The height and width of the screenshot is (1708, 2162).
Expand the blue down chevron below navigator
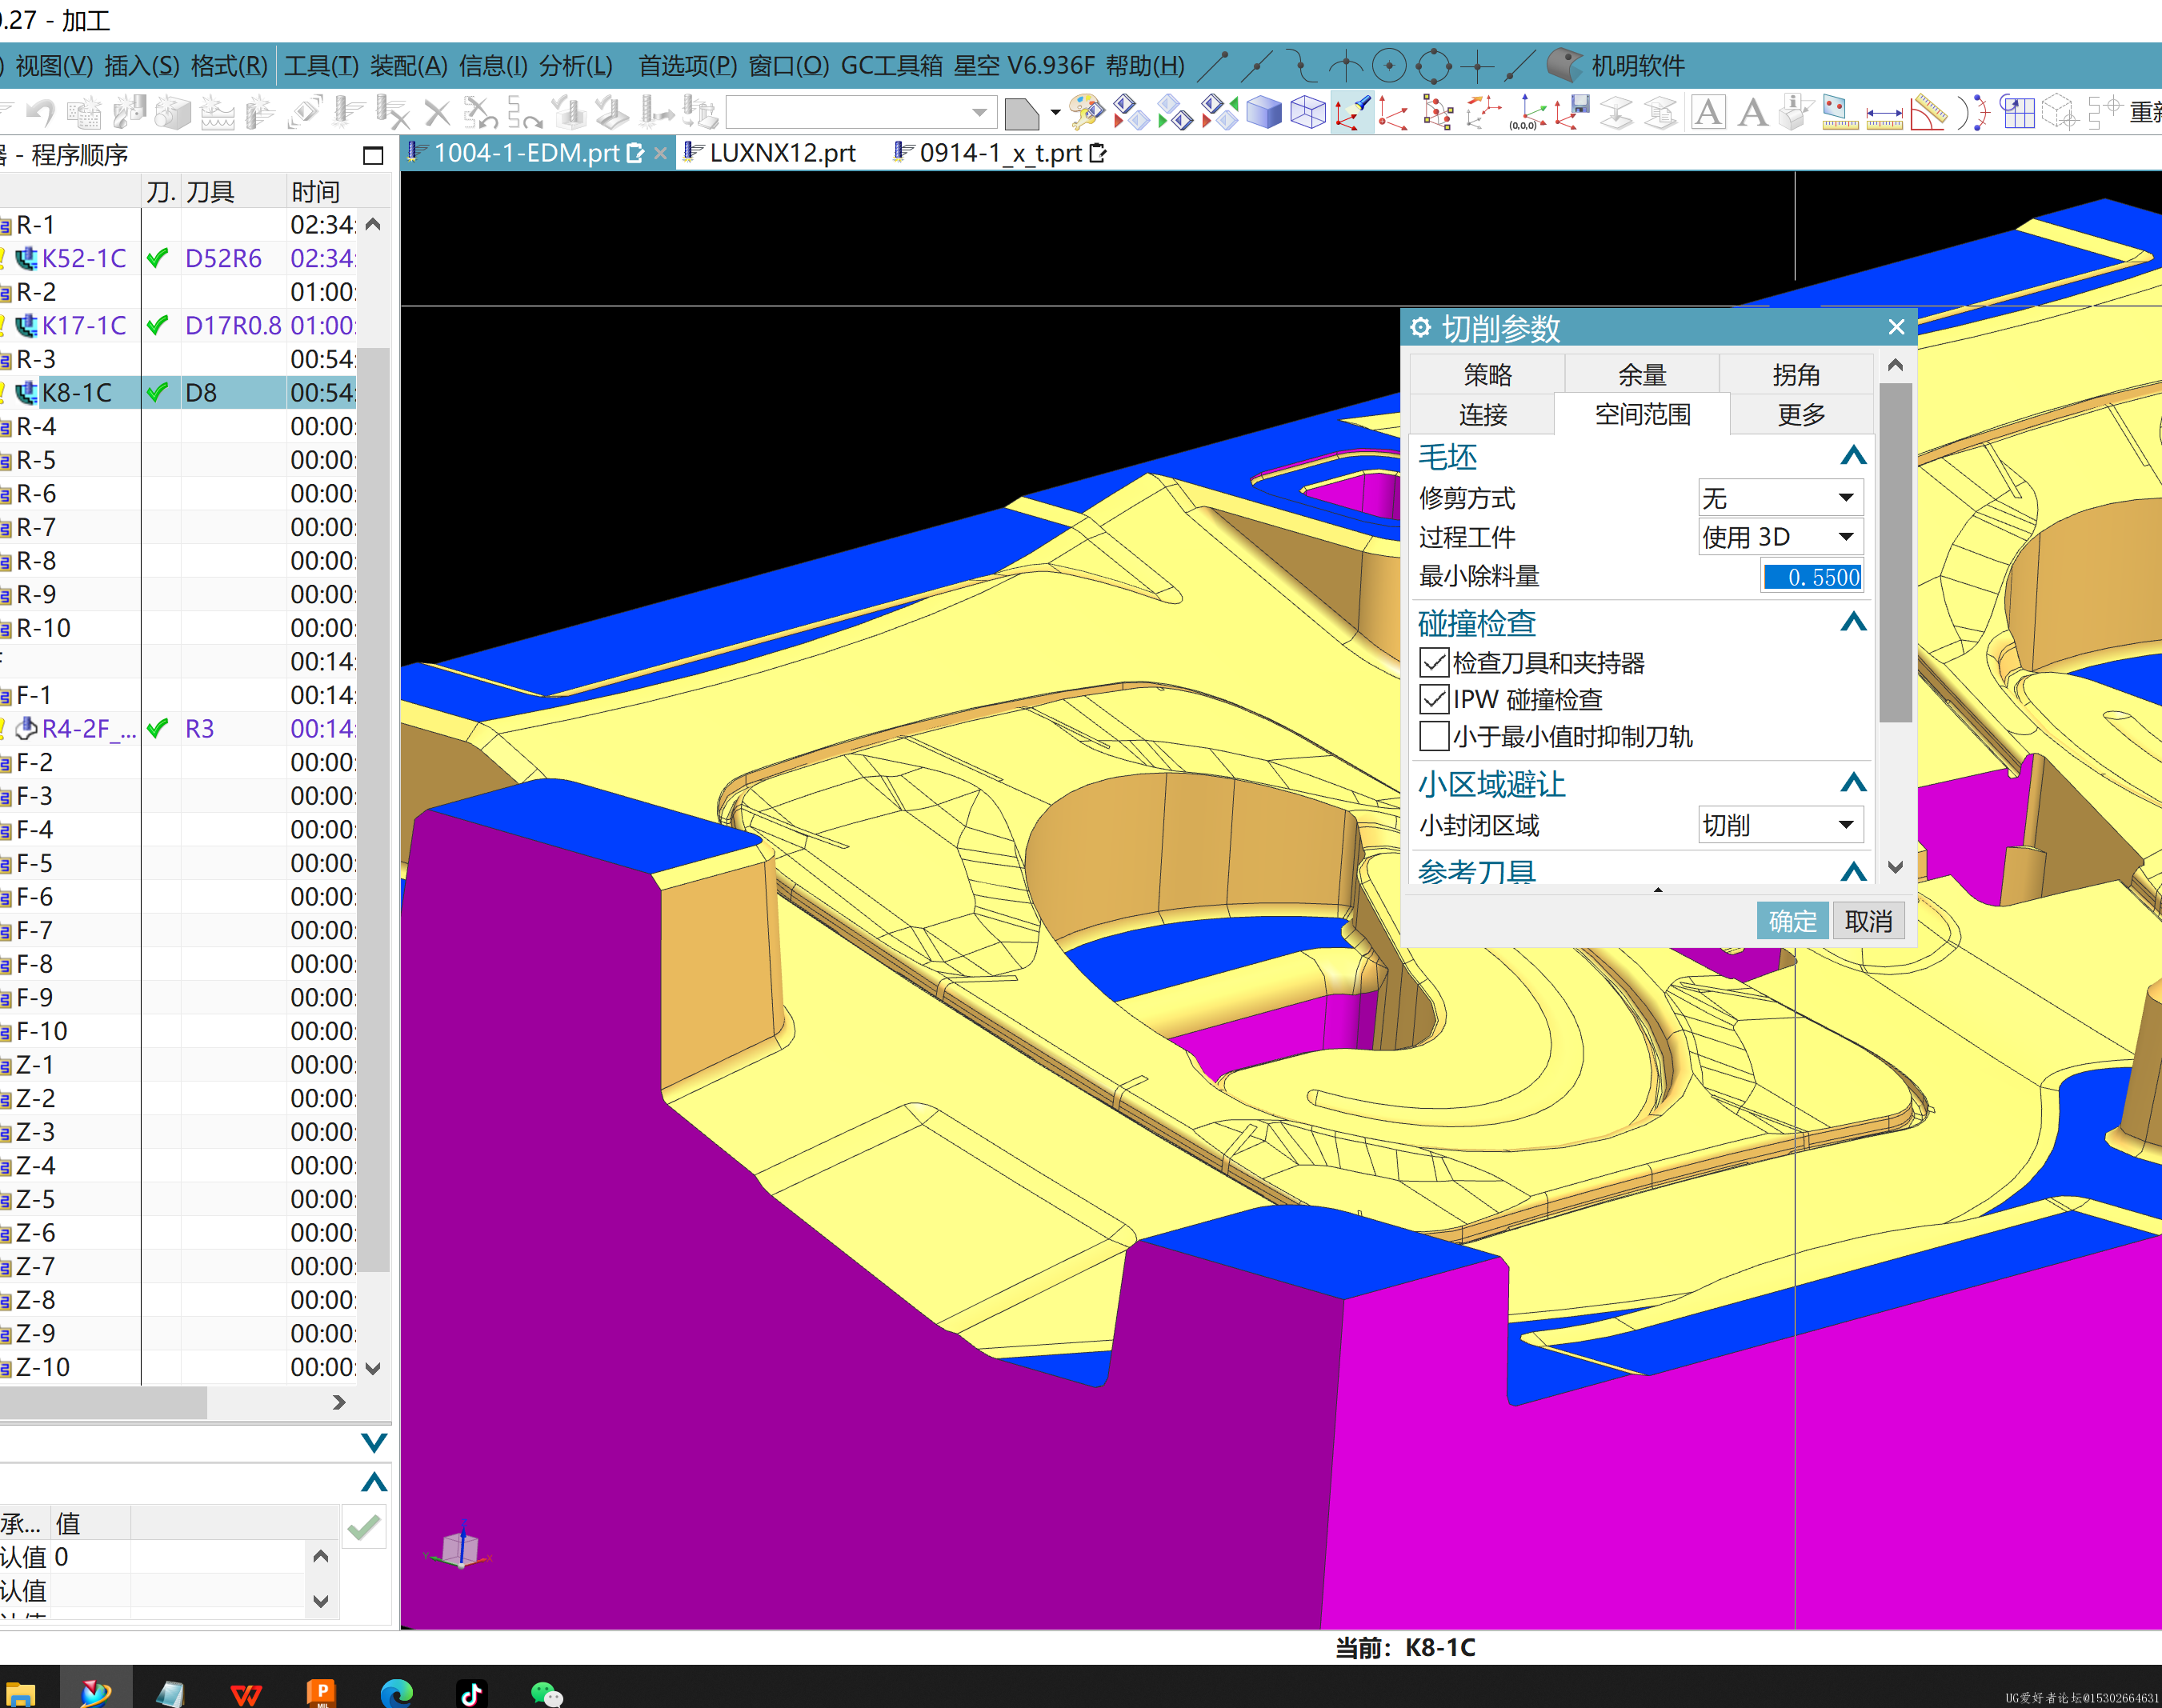click(x=374, y=1442)
